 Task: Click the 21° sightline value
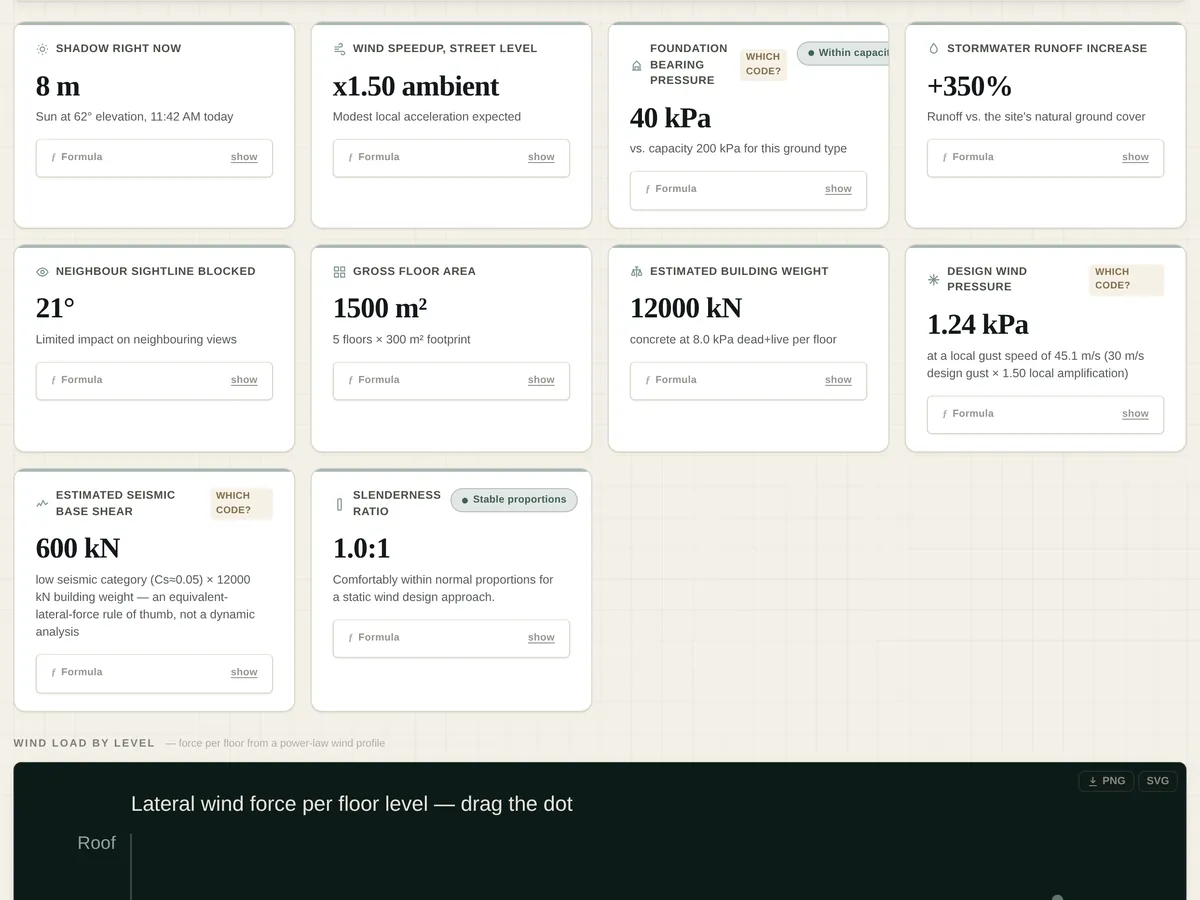coord(55,309)
